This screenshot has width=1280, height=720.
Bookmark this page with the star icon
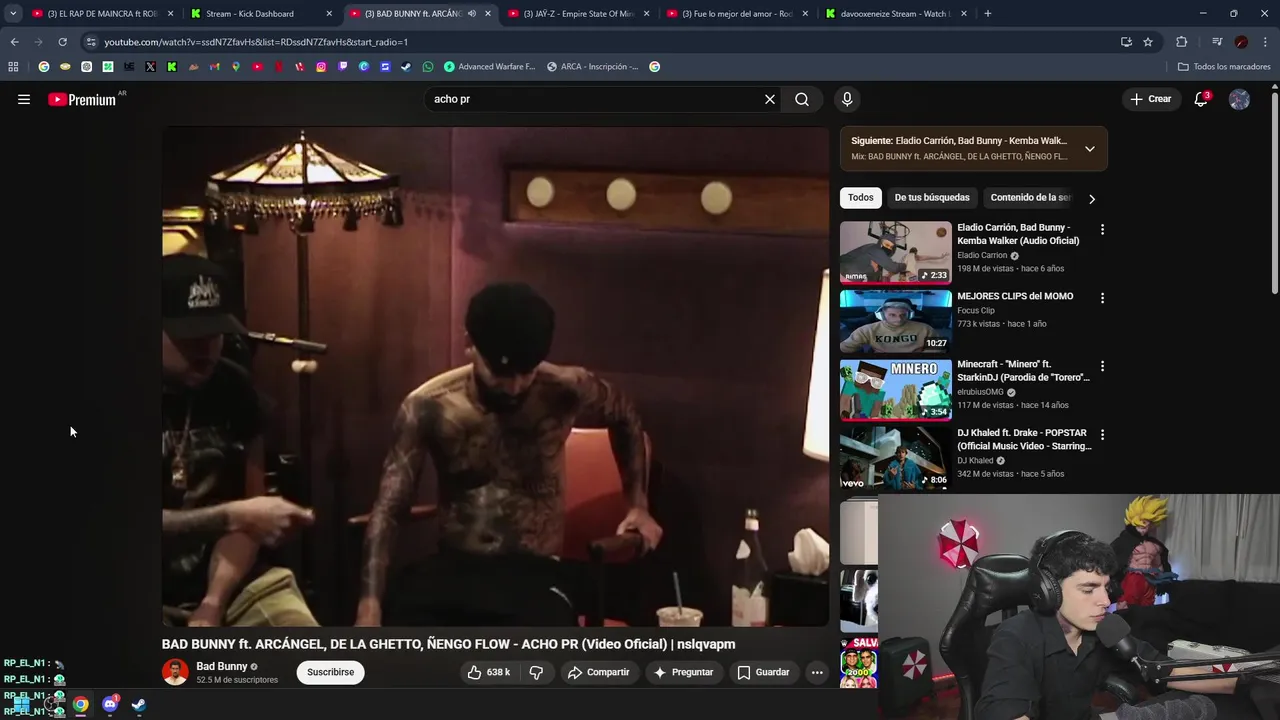pyautogui.click(x=1148, y=42)
